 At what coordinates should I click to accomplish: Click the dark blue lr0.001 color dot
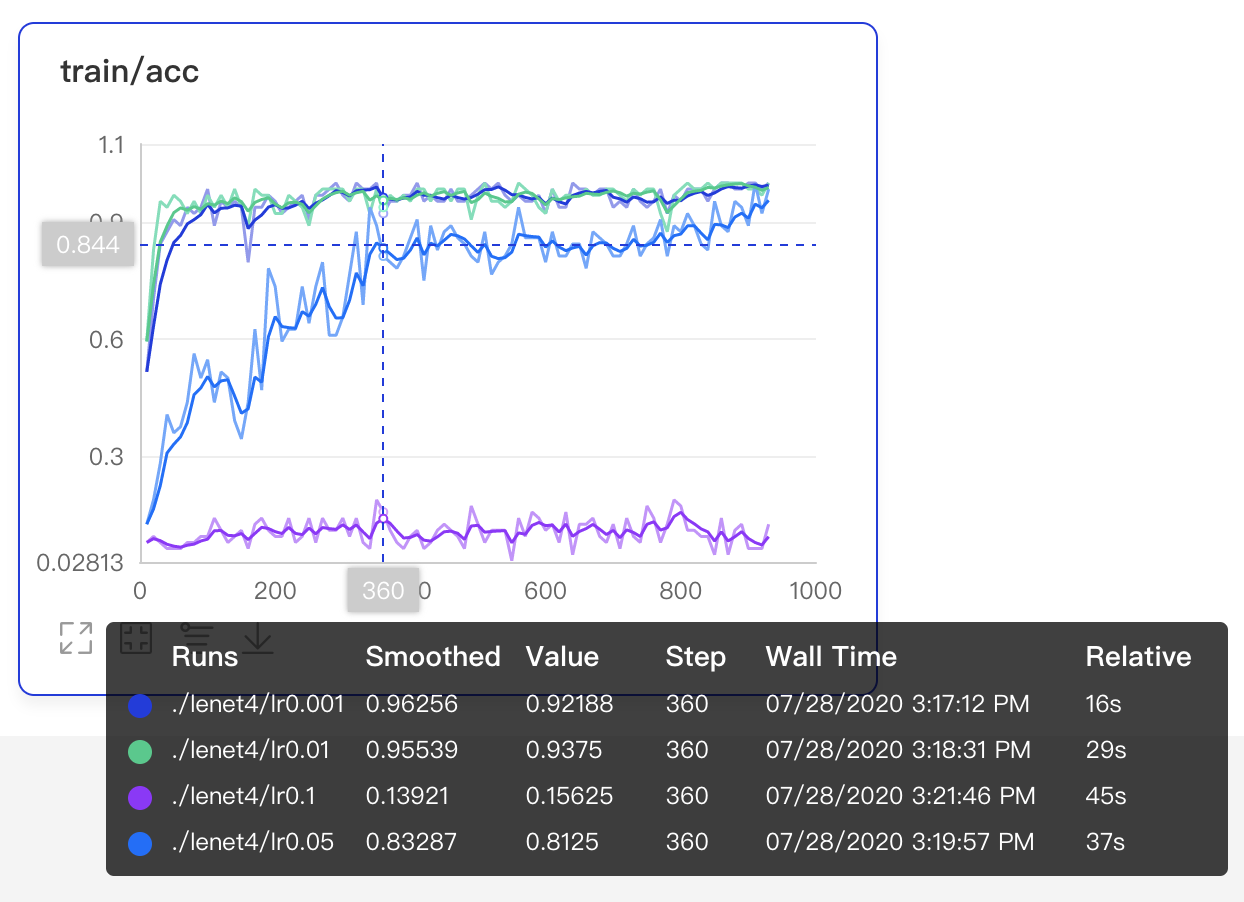pyautogui.click(x=141, y=705)
